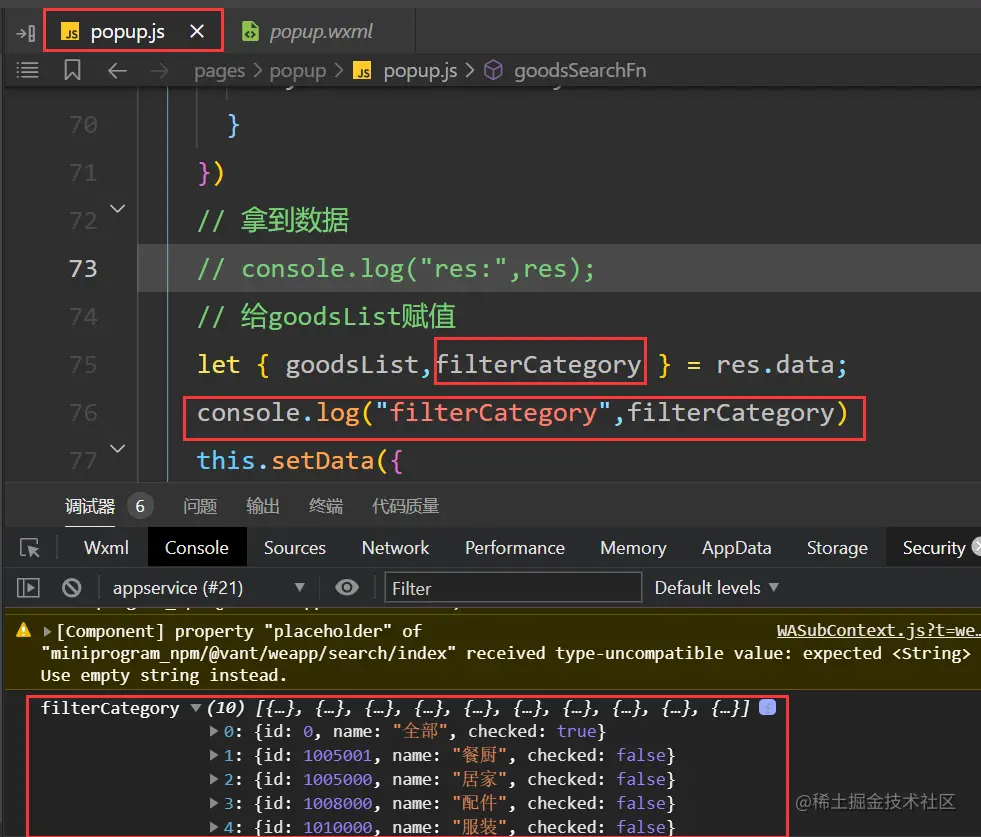Collapse the code fold at line 72
Screen dimensions: 981x837
click(118, 208)
